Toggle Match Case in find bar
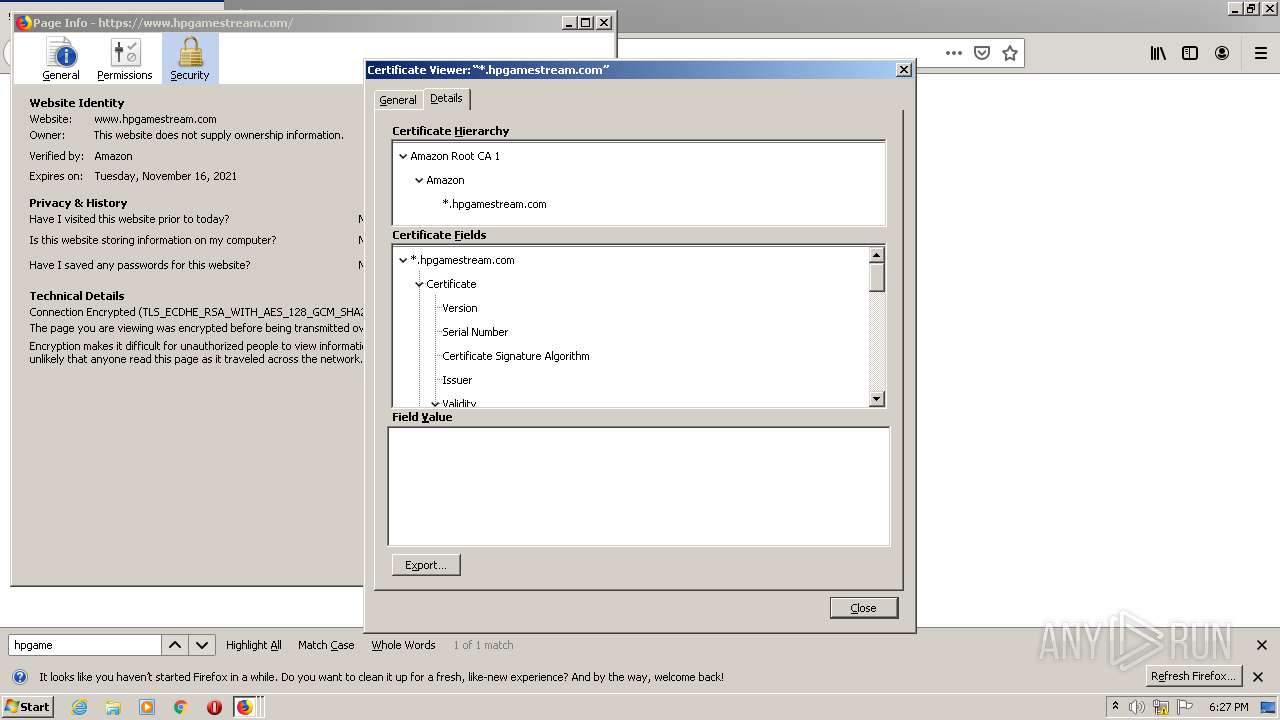Image resolution: width=1280 pixels, height=720 pixels. click(x=326, y=645)
